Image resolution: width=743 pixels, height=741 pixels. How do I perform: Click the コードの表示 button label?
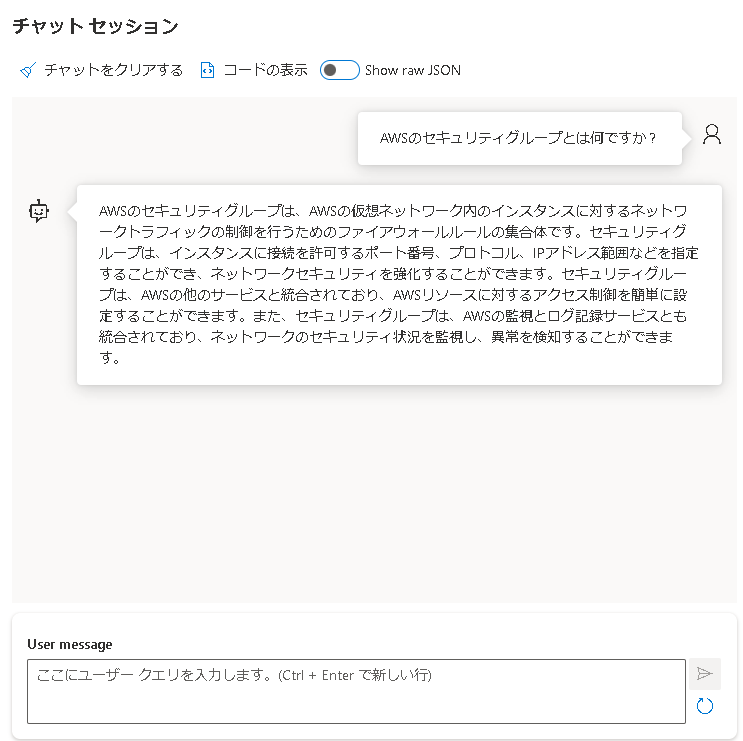[265, 70]
